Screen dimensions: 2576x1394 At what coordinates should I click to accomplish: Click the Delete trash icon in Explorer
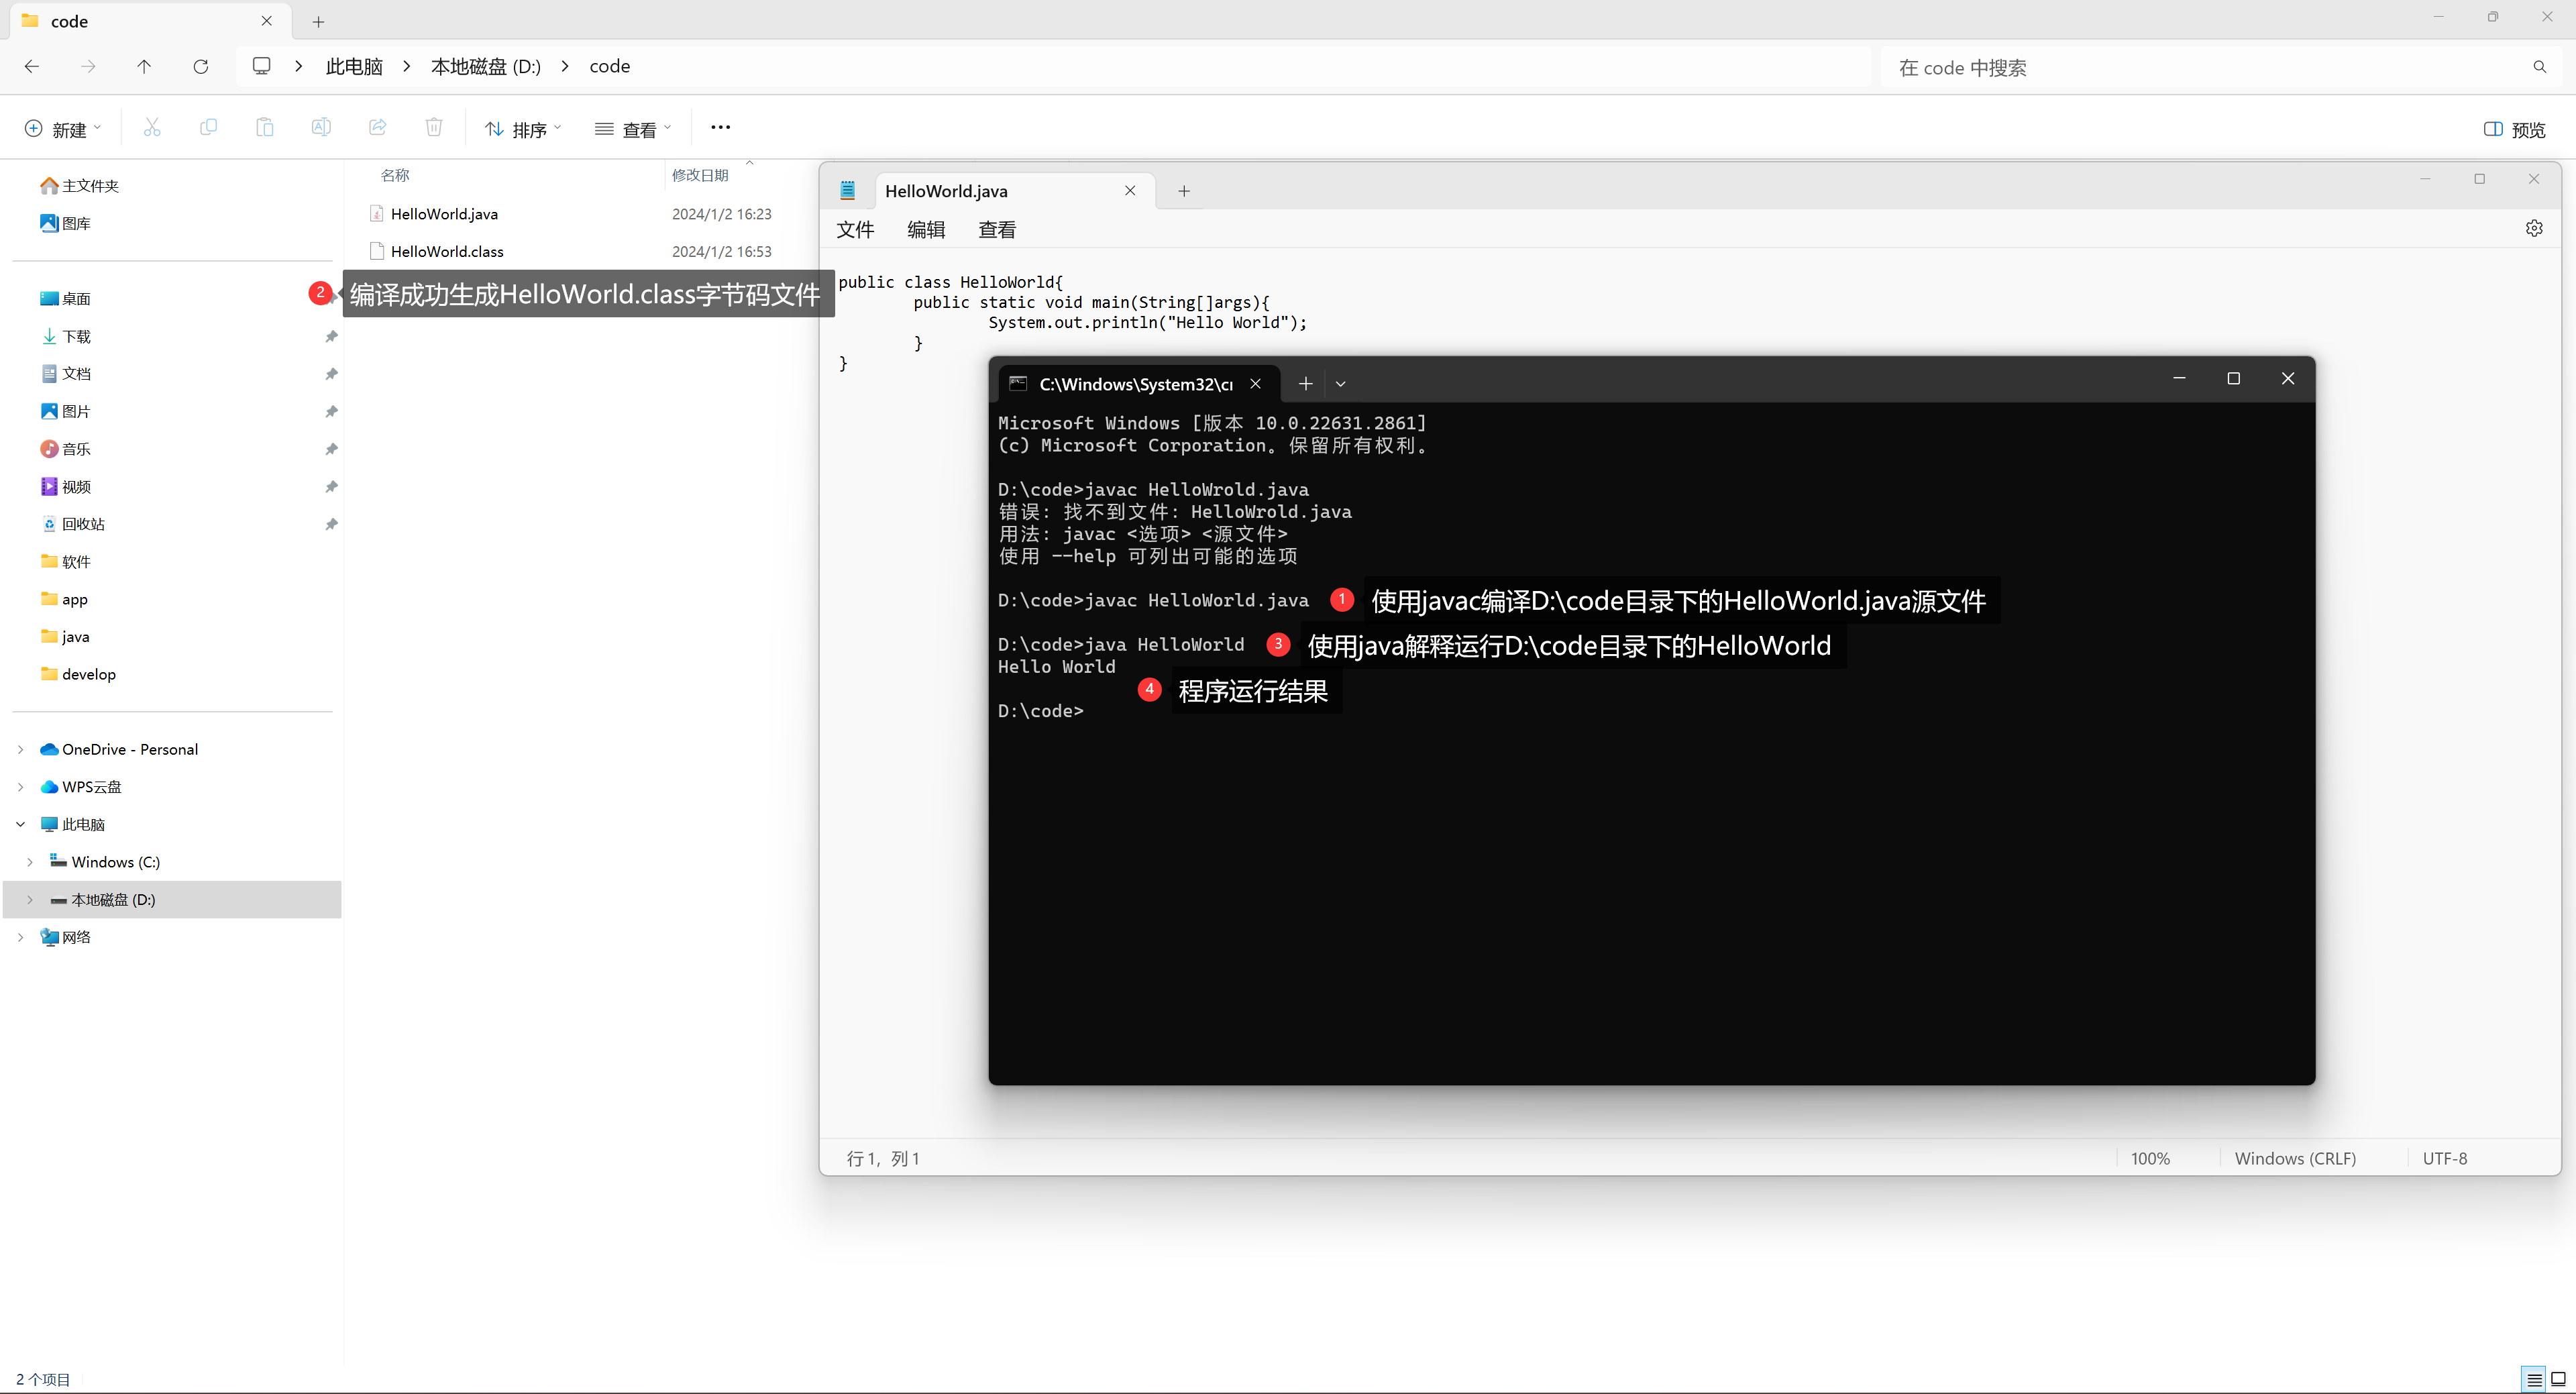click(x=434, y=127)
